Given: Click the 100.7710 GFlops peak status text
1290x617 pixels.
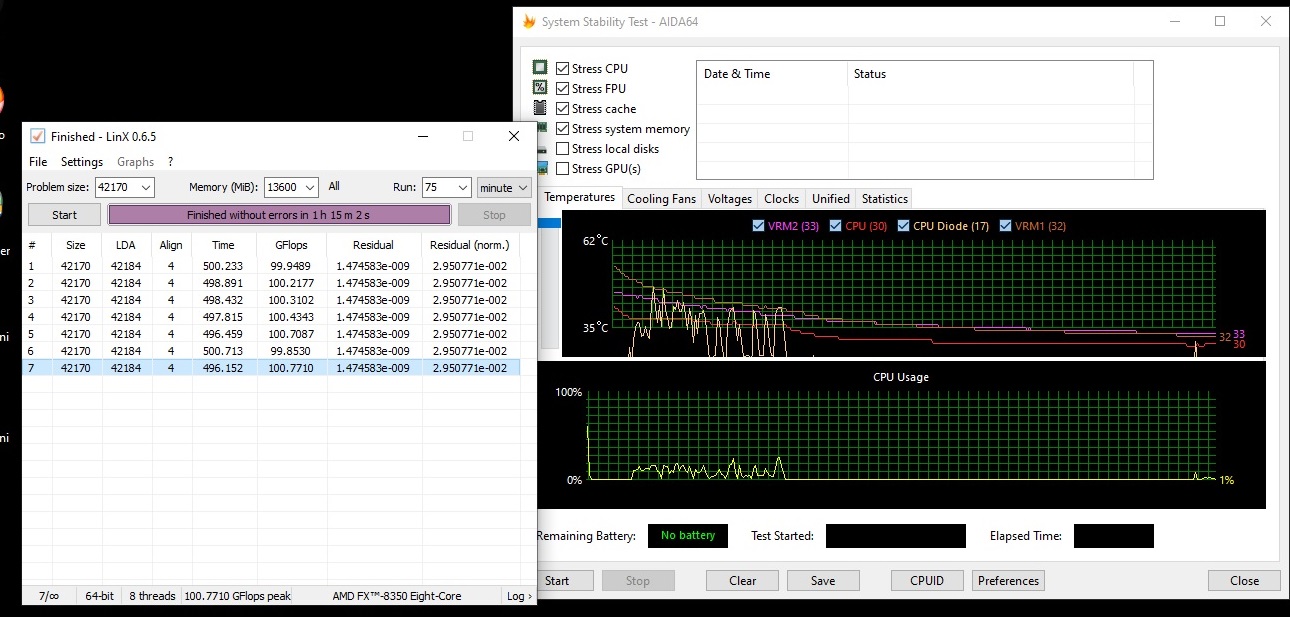Looking at the screenshot, I should tap(238, 596).
